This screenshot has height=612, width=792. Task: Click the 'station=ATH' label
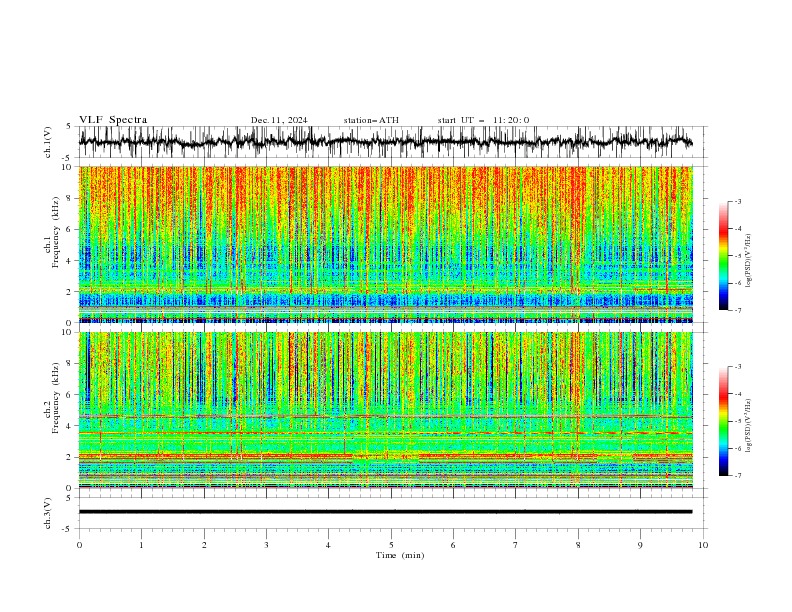point(371,120)
